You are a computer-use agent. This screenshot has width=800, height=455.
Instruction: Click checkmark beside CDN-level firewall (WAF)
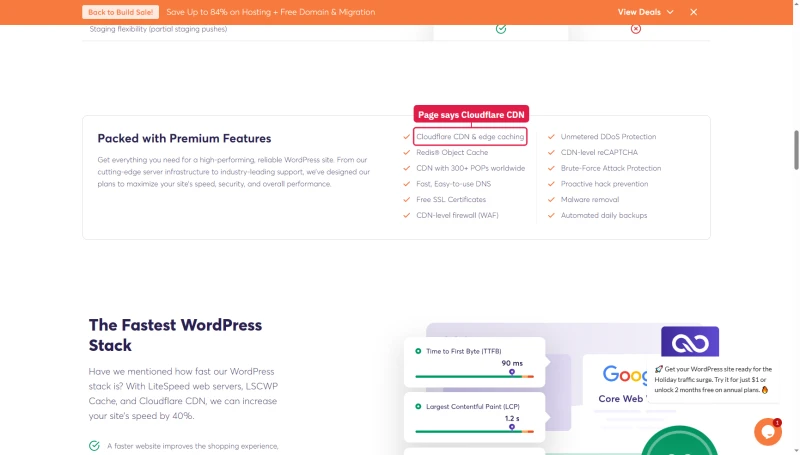pos(407,215)
